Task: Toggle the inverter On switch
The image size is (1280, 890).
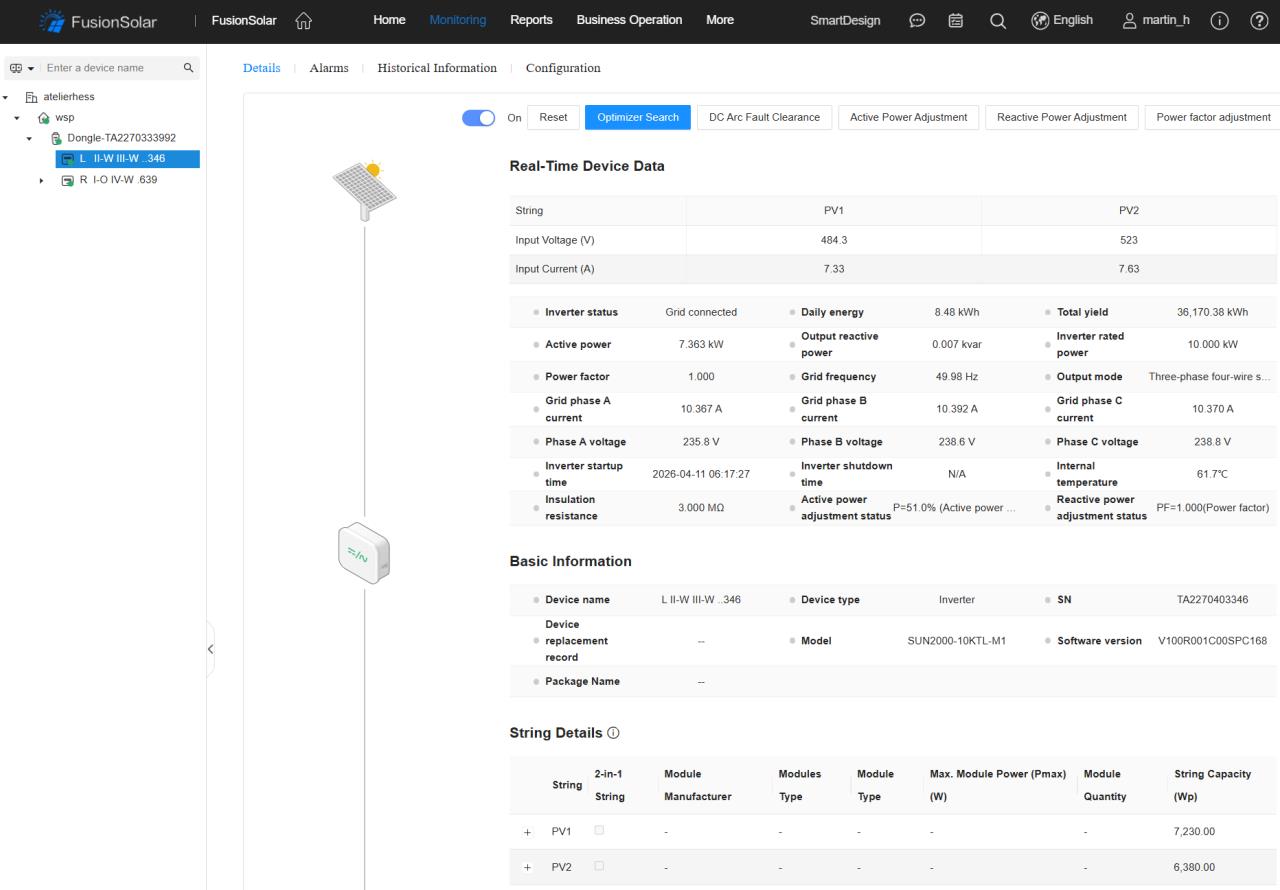Action: coord(479,118)
